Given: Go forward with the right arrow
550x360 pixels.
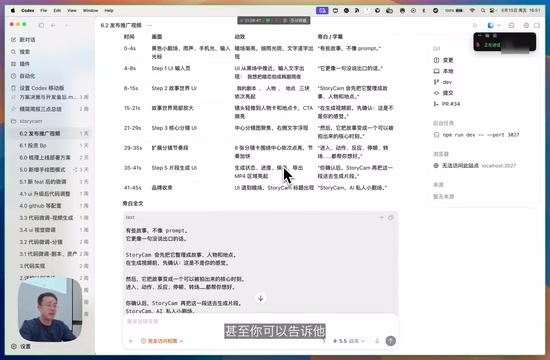Looking at the screenshot, I should [66, 25].
